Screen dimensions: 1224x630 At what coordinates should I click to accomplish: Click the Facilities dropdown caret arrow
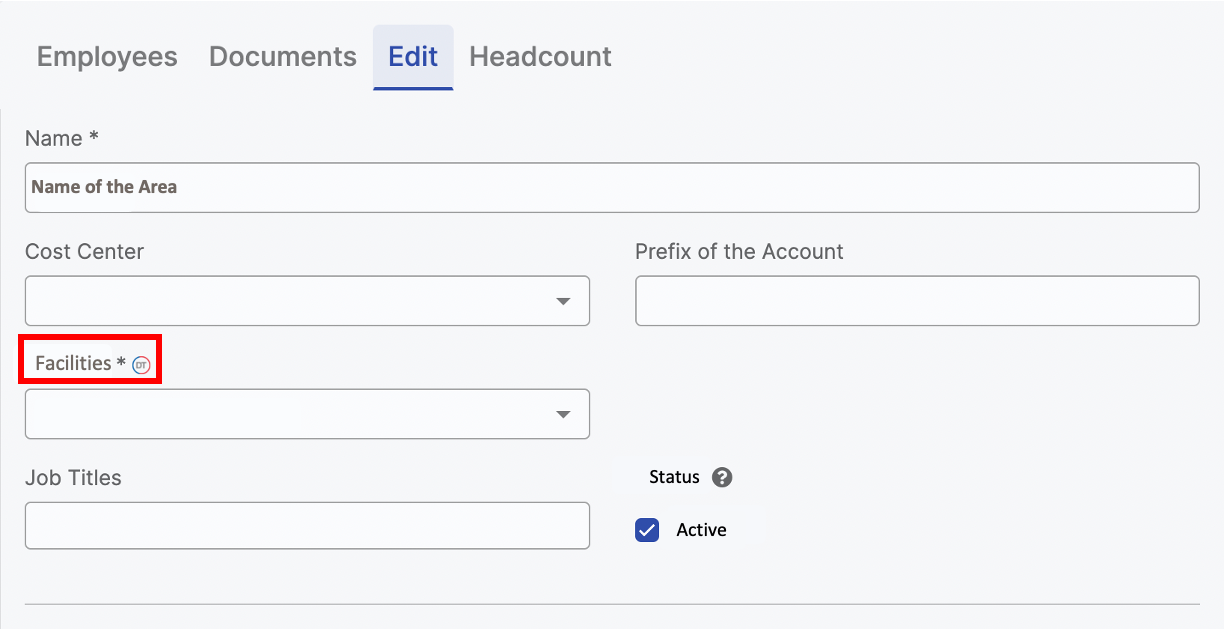563,414
